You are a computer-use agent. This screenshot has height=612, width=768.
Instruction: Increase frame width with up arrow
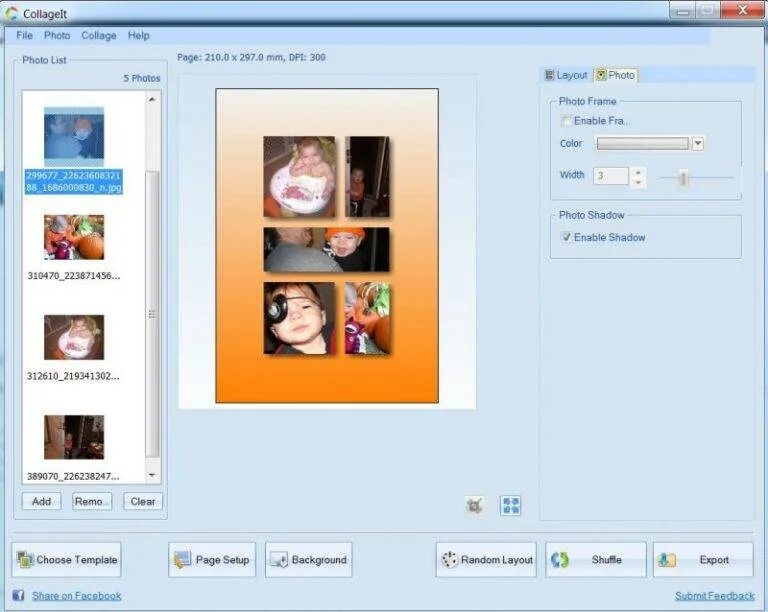tap(638, 172)
